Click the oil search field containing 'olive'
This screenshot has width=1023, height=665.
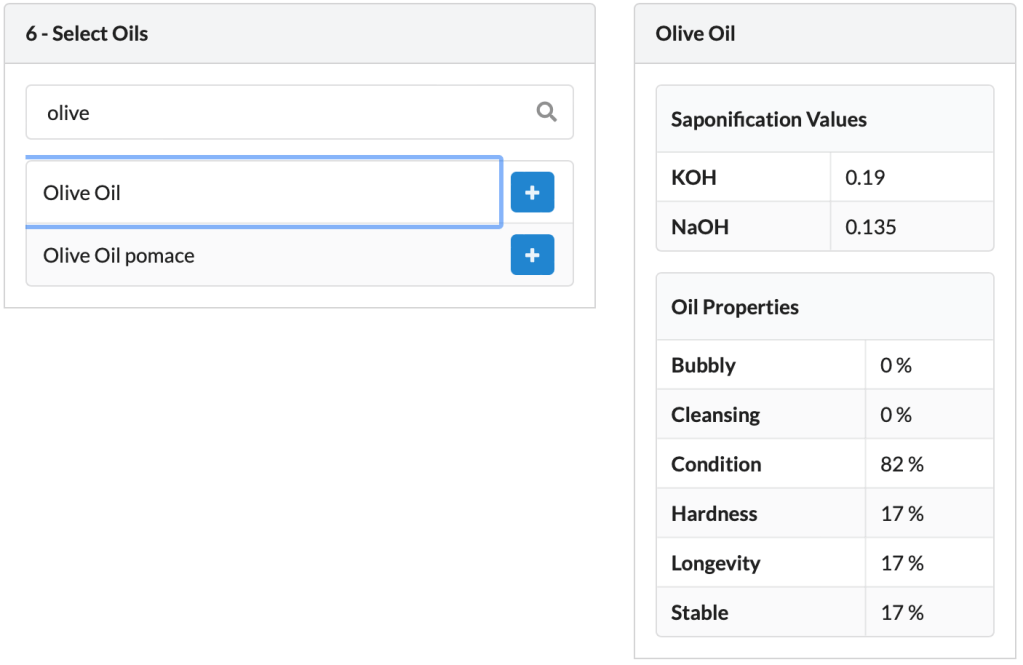(x=280, y=112)
